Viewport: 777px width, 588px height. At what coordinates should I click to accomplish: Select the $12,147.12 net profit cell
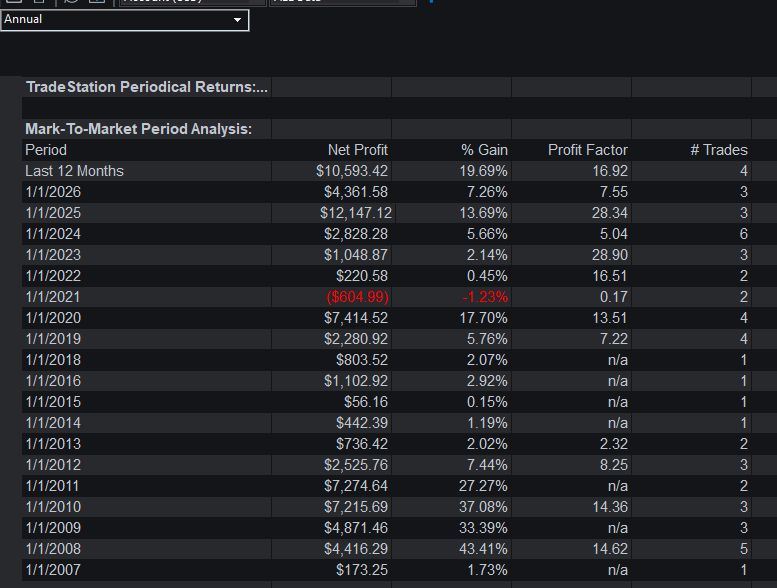pos(356,213)
